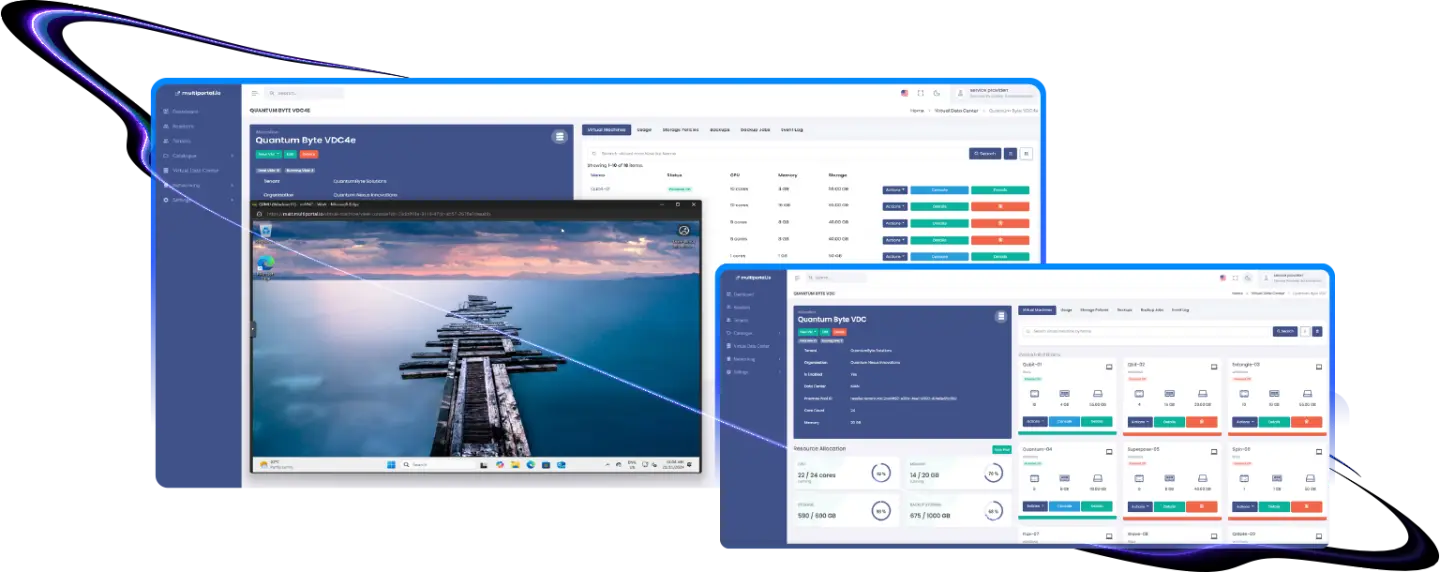Click console monitor icon on Qubit-01 card
Screen dimensions: 1440x572
tap(1110, 366)
